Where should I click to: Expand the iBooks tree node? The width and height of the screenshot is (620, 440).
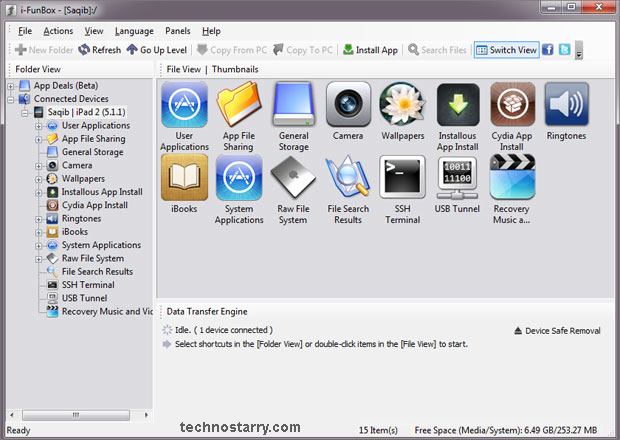tap(39, 232)
